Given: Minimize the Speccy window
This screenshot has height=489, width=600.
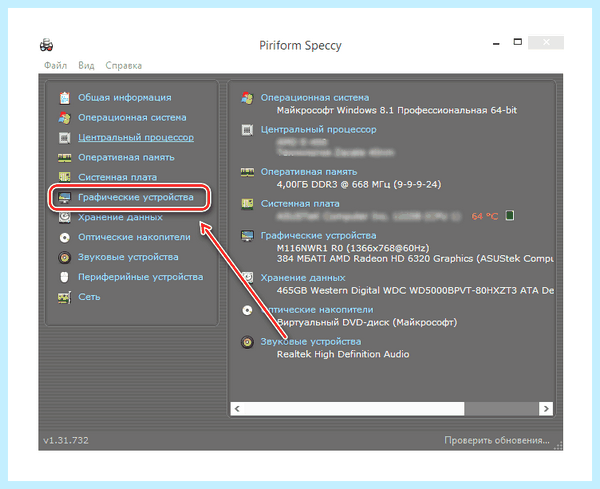Looking at the screenshot, I should 496,44.
